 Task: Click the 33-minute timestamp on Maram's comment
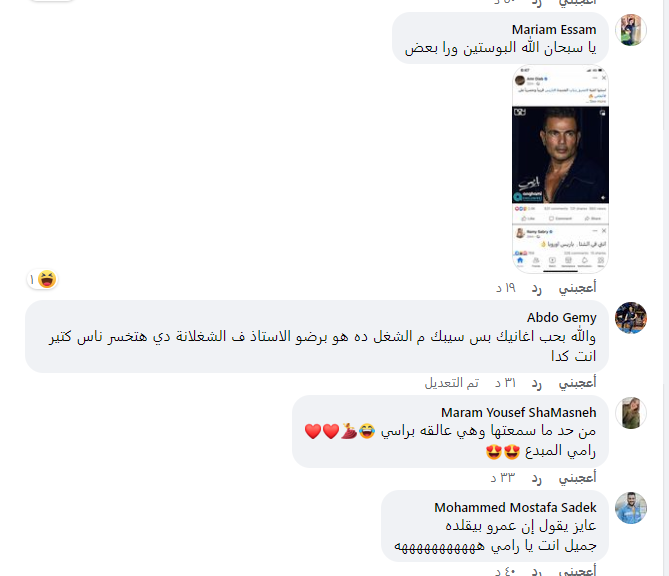tap(503, 478)
